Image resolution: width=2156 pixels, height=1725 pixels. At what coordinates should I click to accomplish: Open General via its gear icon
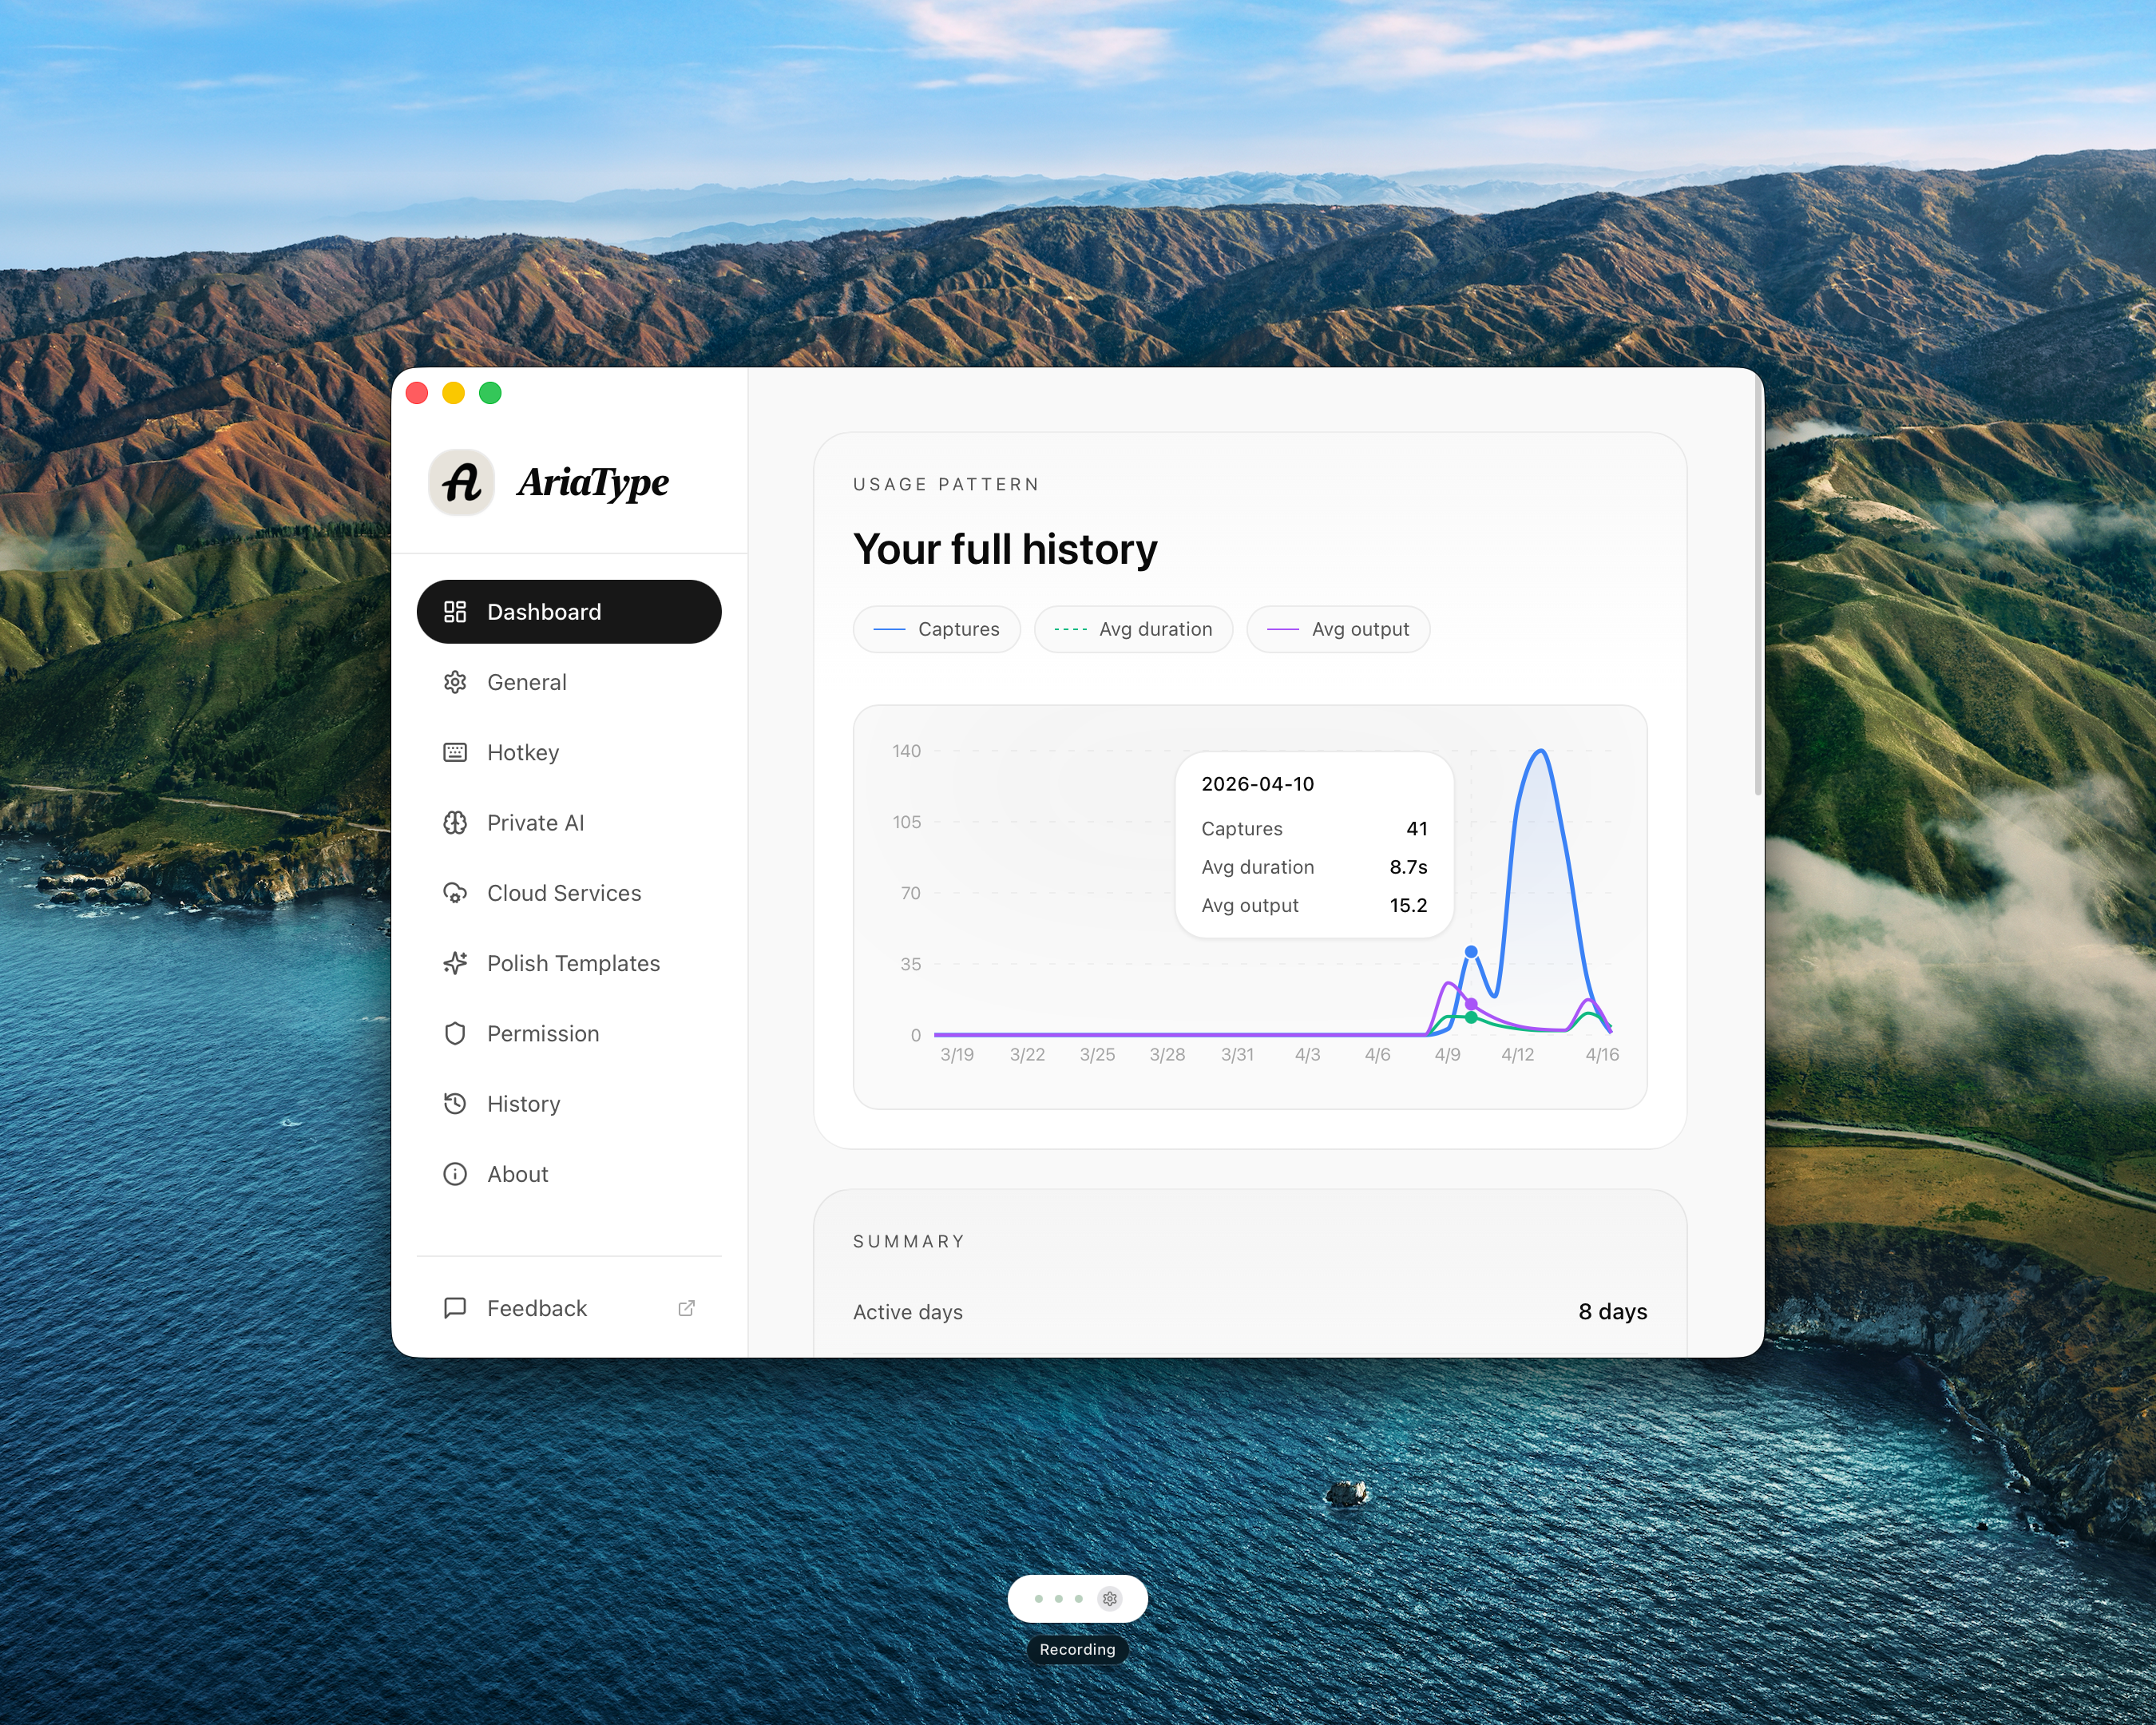(x=455, y=682)
